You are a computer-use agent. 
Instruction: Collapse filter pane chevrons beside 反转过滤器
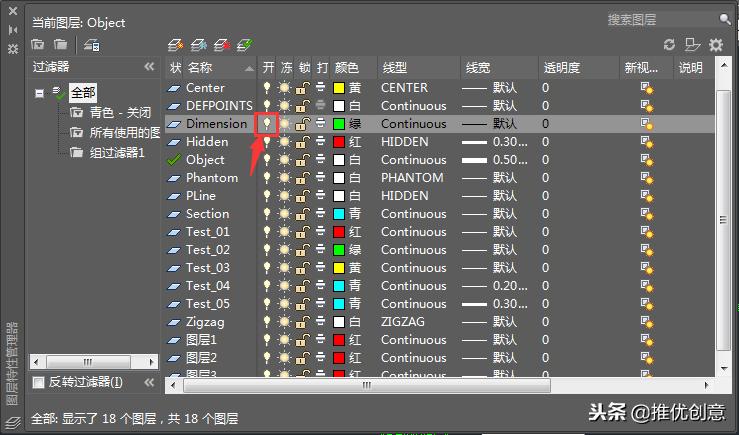pyautogui.click(x=149, y=382)
